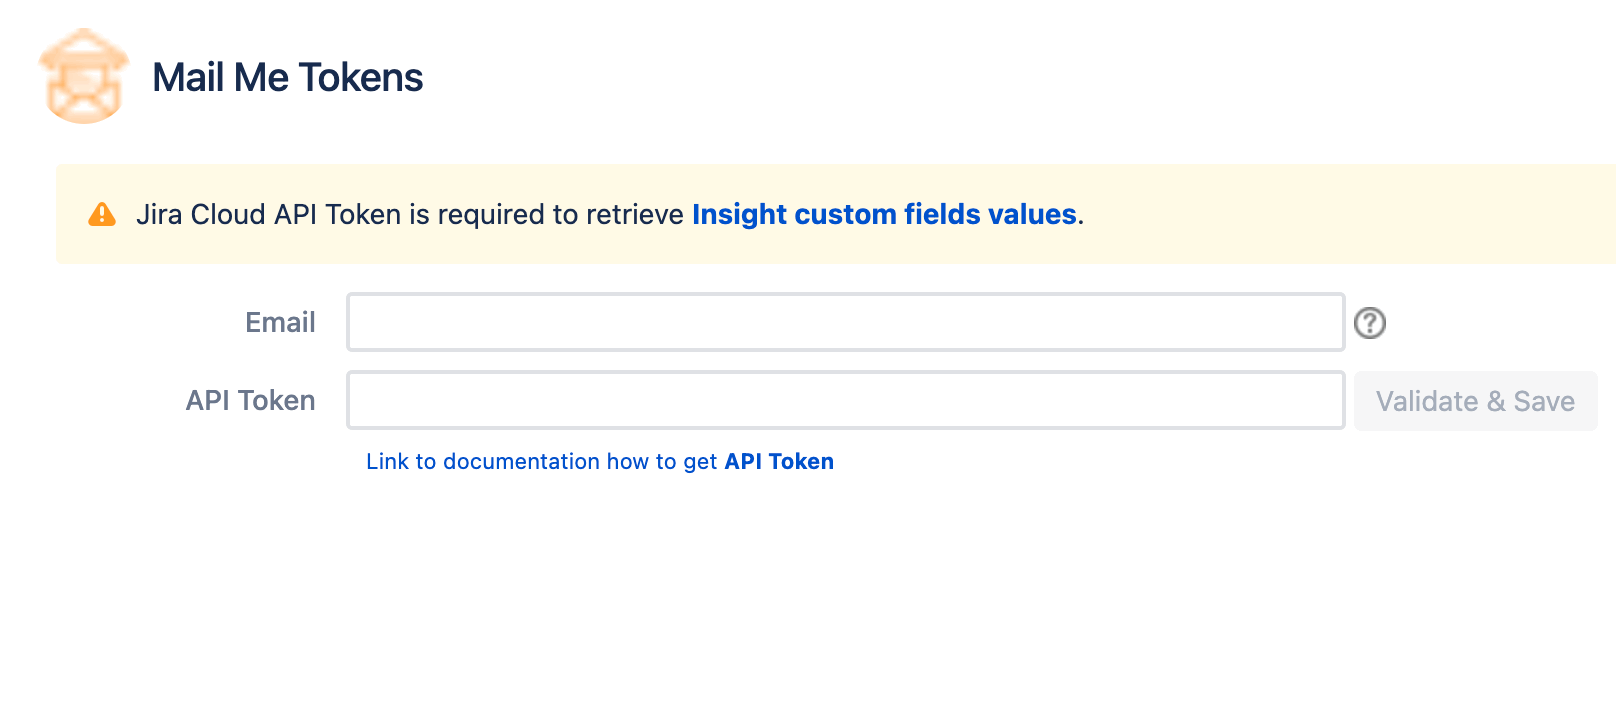Click the circular tooltip icon after the Email box
The height and width of the screenshot is (720, 1616).
1370,323
